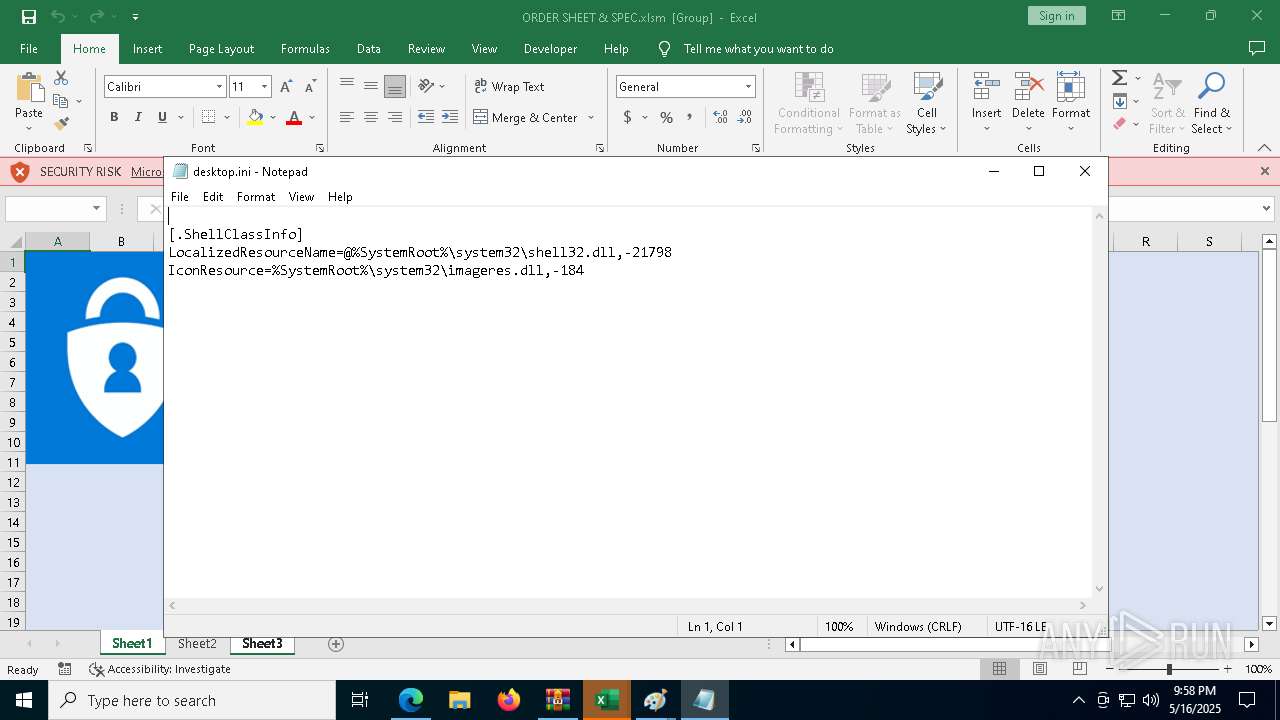Align text to the bottom

pos(395,87)
